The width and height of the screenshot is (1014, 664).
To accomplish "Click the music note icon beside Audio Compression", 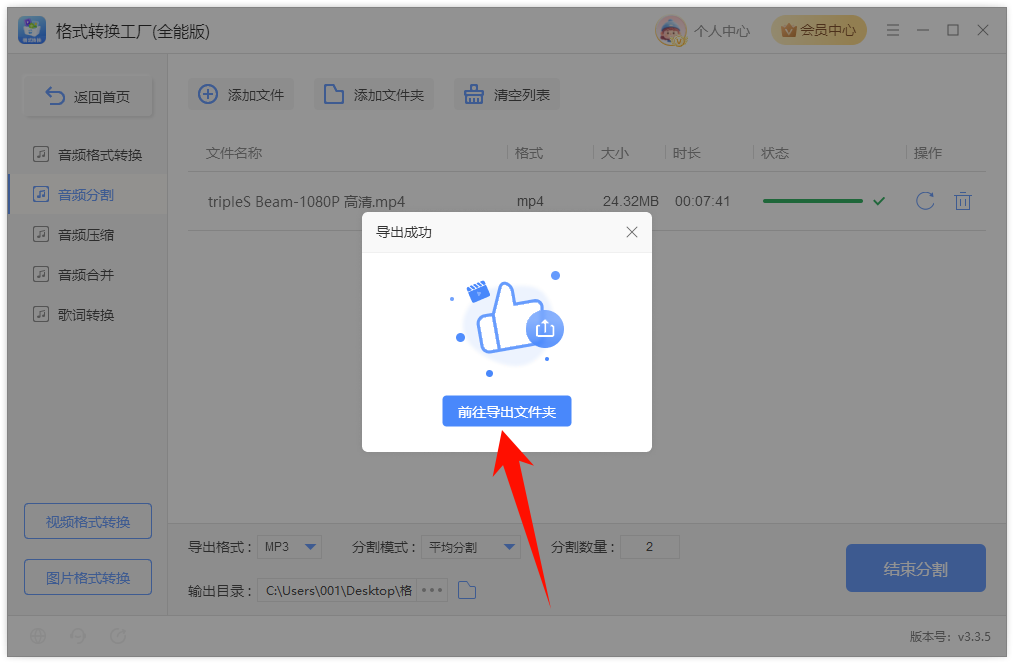I will 41,234.
